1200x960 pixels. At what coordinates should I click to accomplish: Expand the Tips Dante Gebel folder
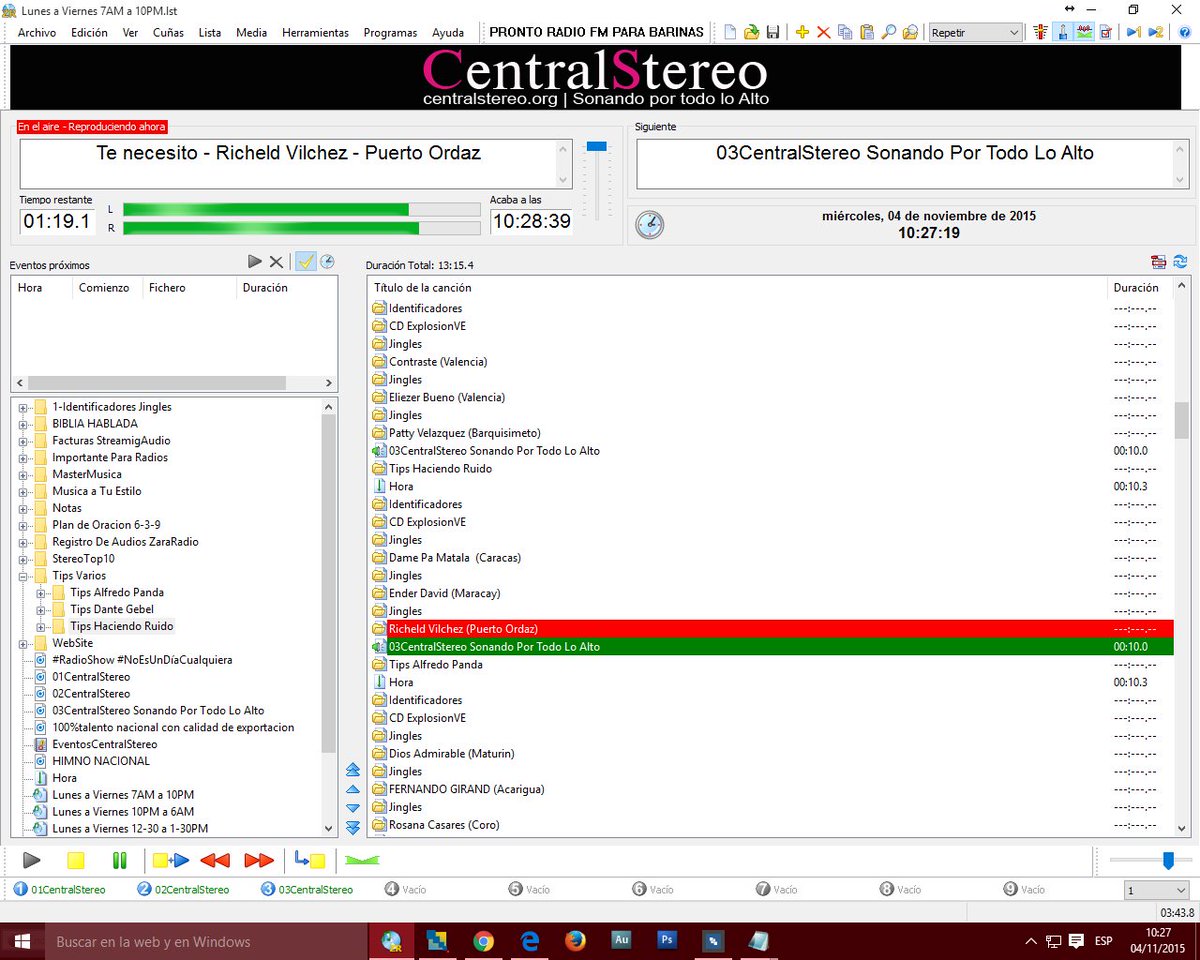point(41,609)
